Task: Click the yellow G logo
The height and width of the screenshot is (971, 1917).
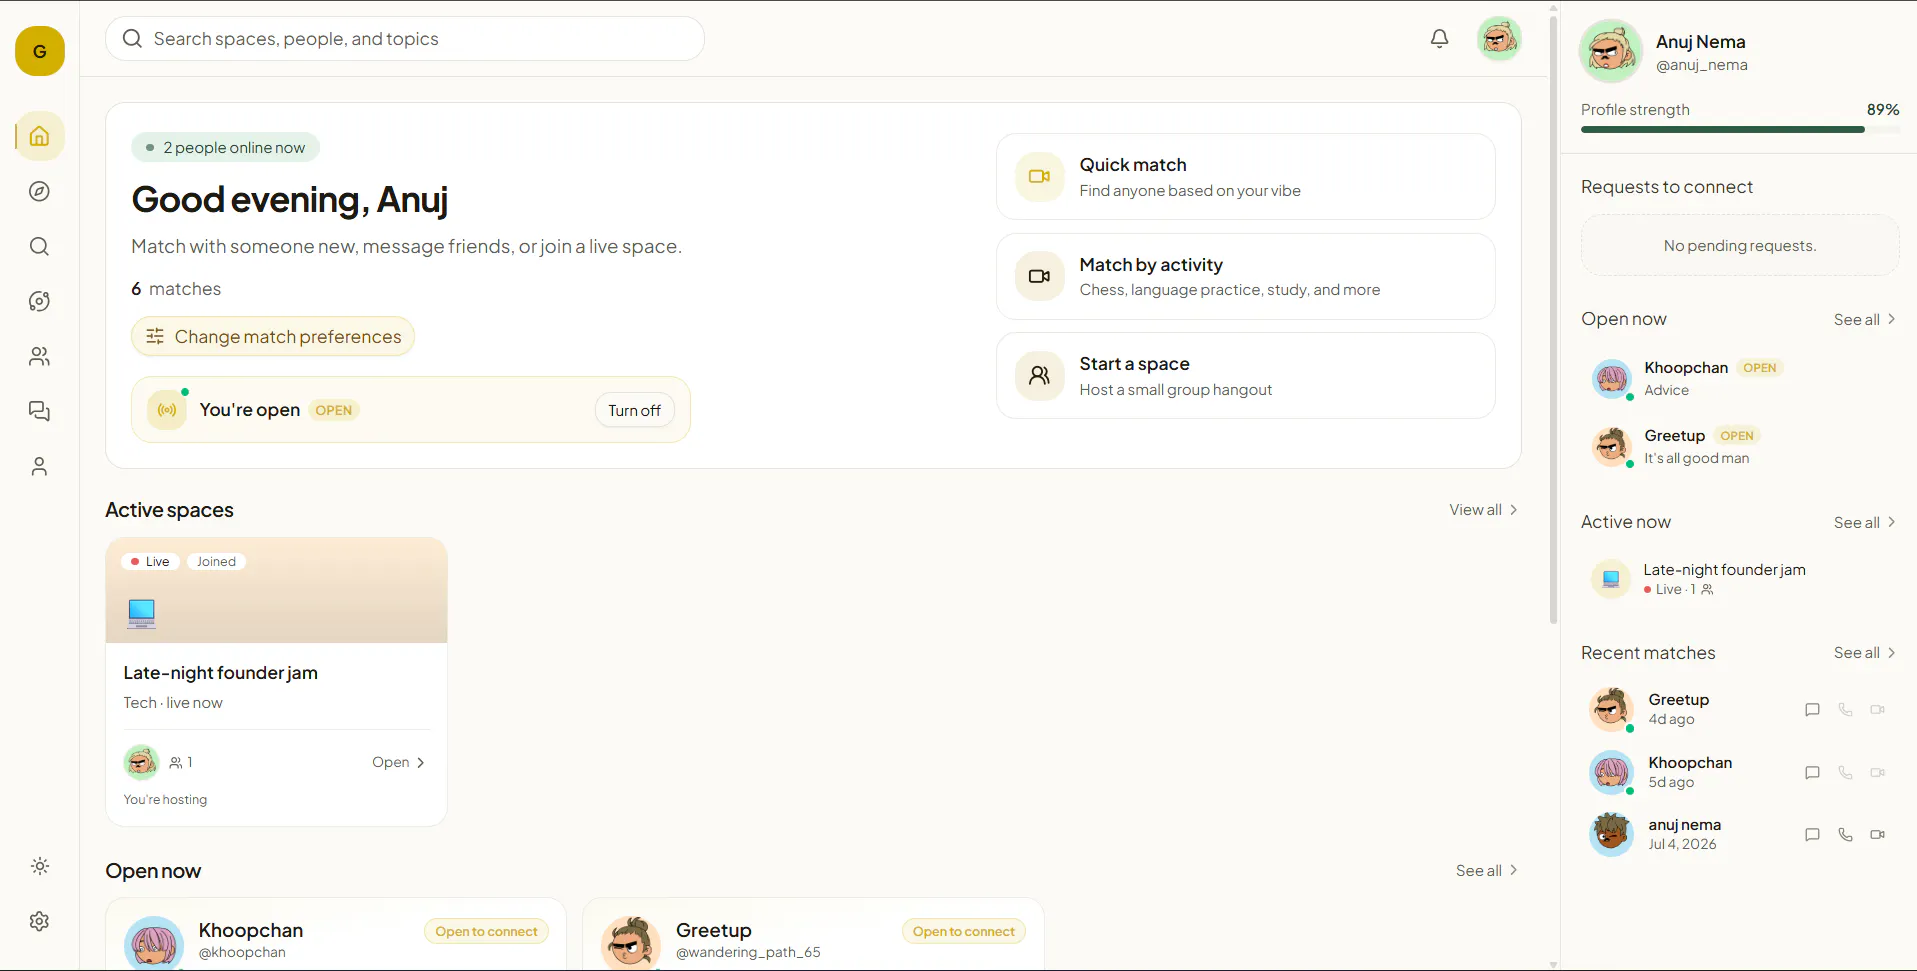Action: pos(40,51)
